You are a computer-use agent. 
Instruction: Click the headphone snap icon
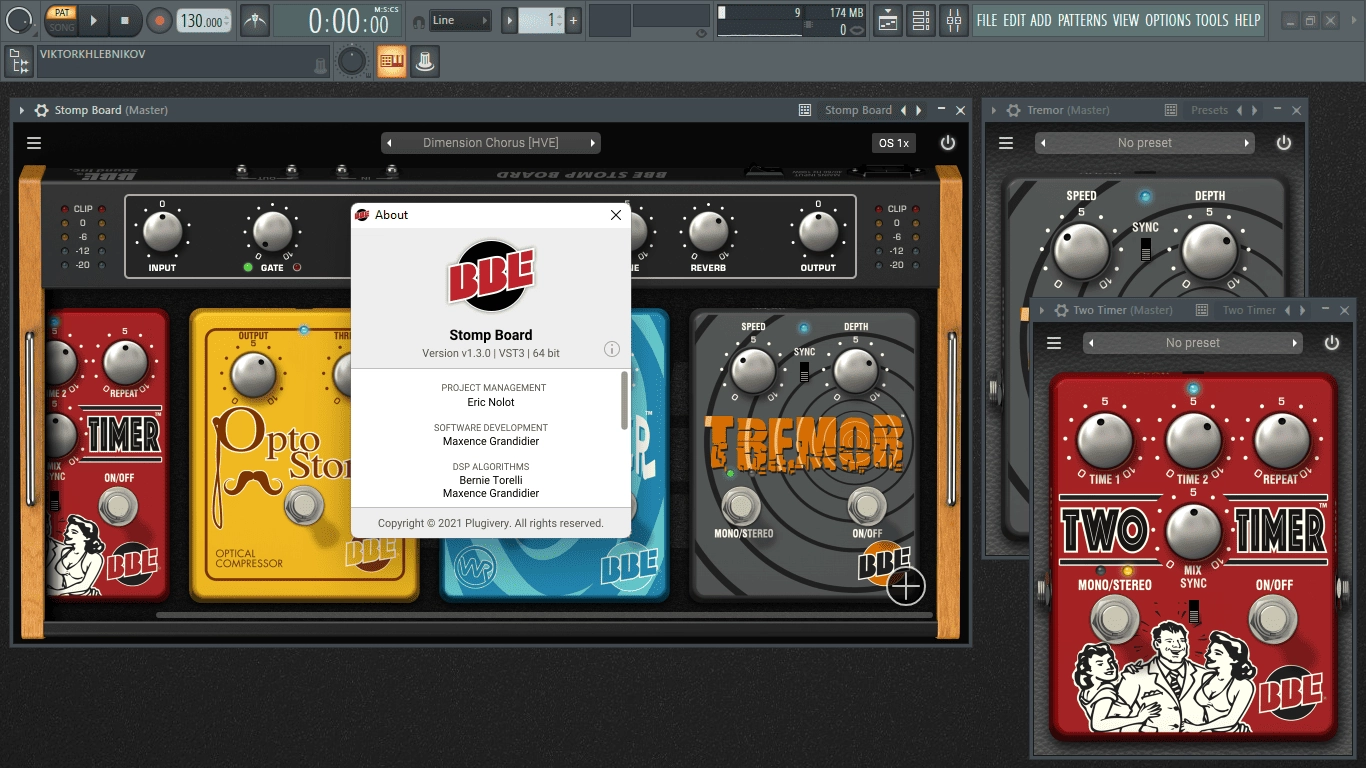418,21
